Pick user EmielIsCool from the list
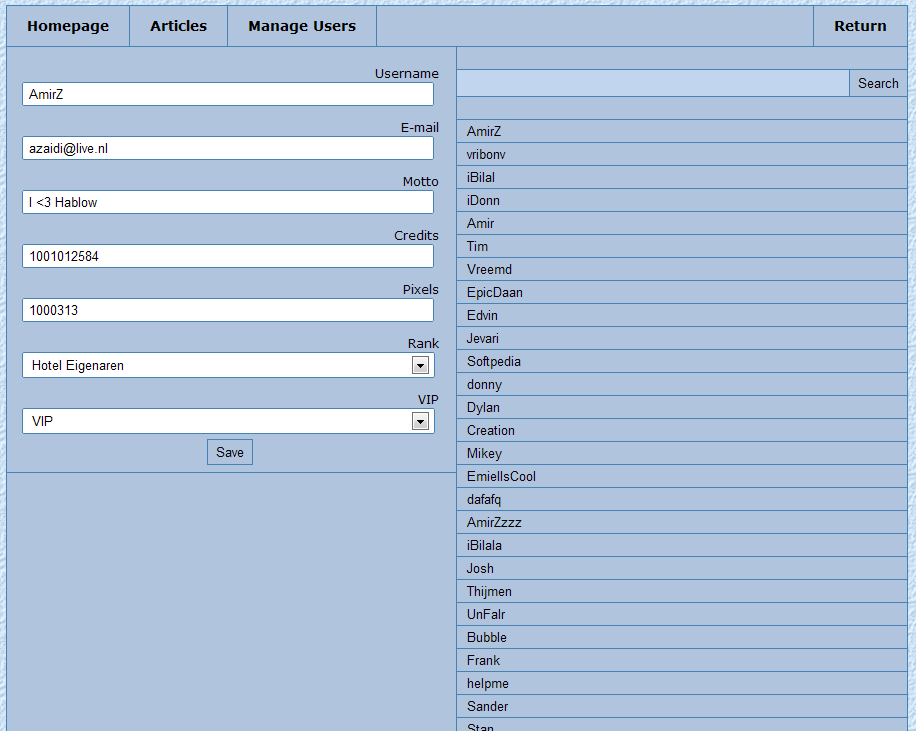This screenshot has height=731, width=916. tap(501, 476)
